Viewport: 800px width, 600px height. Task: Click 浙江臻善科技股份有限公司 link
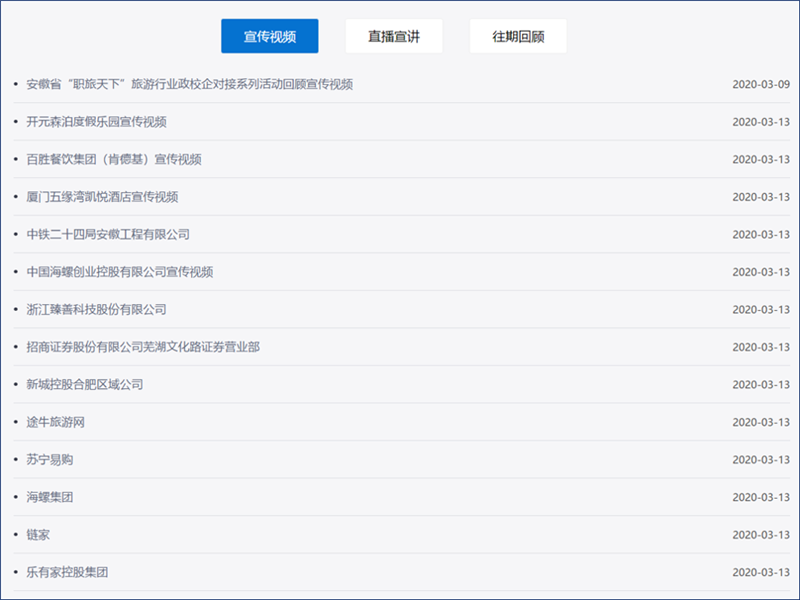96,309
